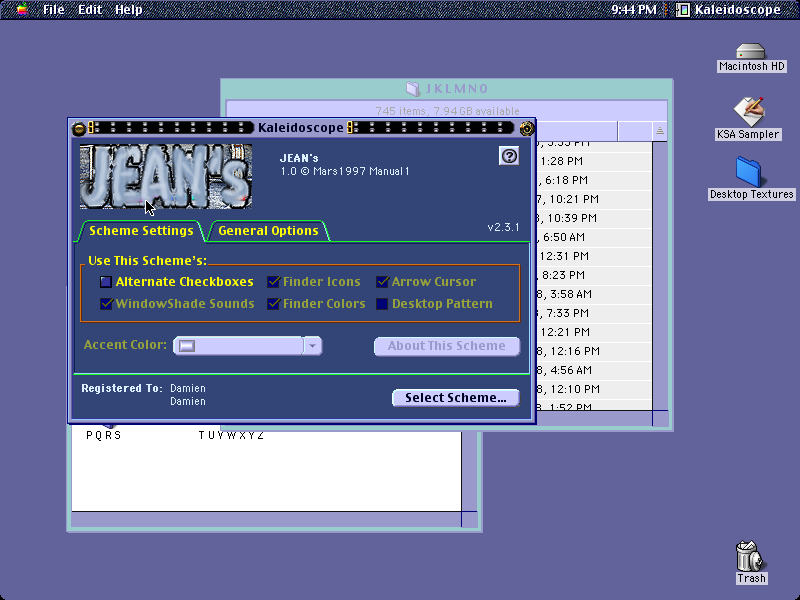Viewport: 800px width, 600px height.
Task: Click the About This Scheme button
Action: click(447, 346)
